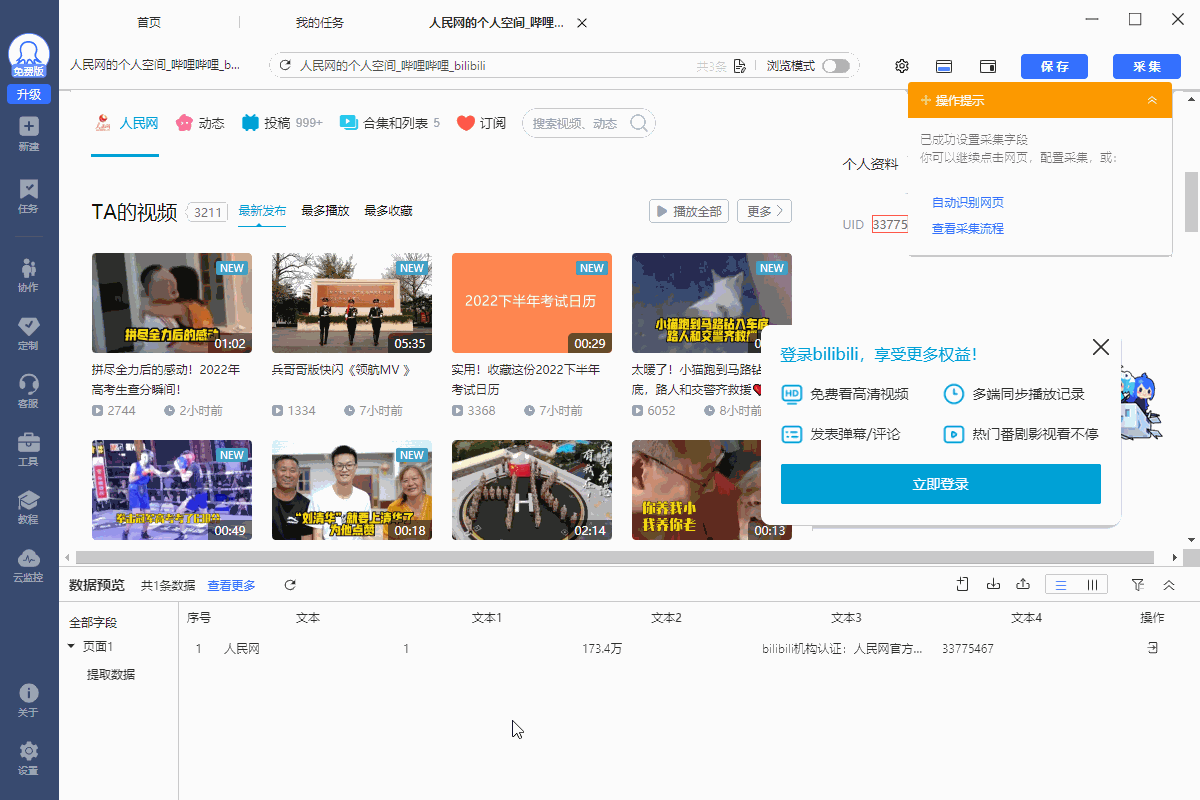Open the 客服 customer service item
The width and height of the screenshot is (1200, 800).
click(28, 391)
